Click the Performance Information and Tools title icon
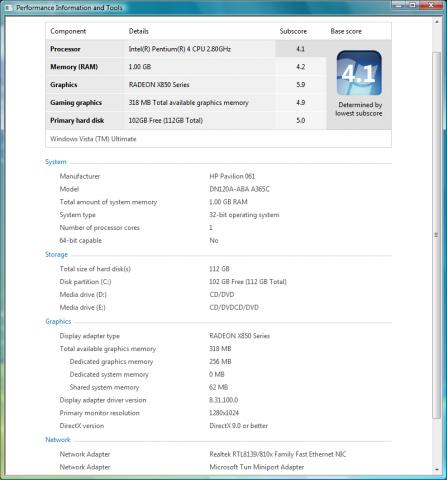This screenshot has width=447, height=480. click(x=8, y=7)
